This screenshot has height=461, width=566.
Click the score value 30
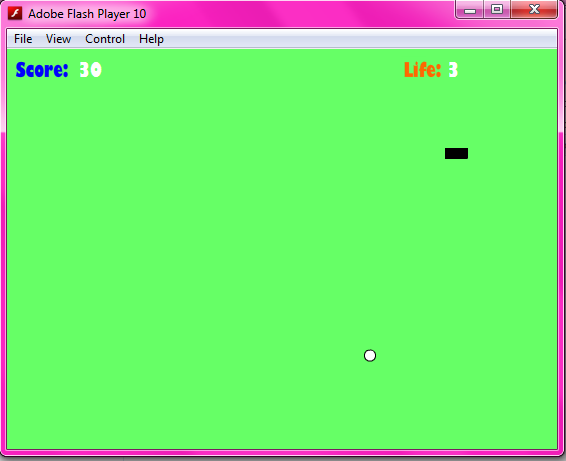(91, 70)
